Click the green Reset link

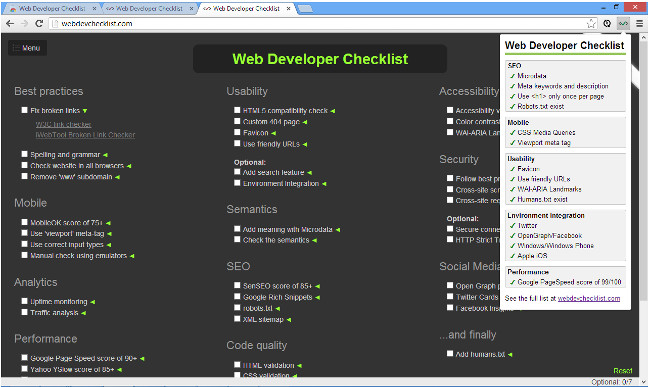[623, 370]
